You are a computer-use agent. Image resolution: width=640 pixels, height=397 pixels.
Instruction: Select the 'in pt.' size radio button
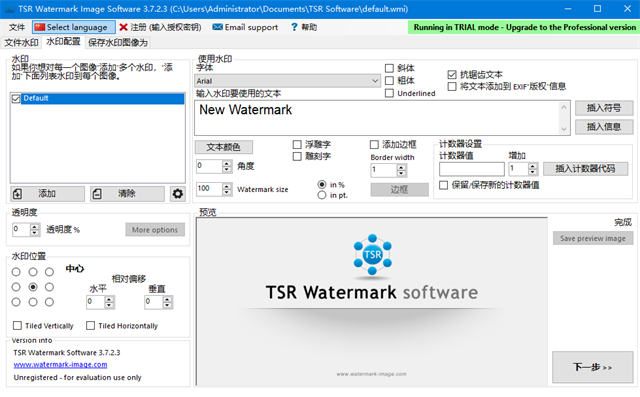pyautogui.click(x=322, y=195)
